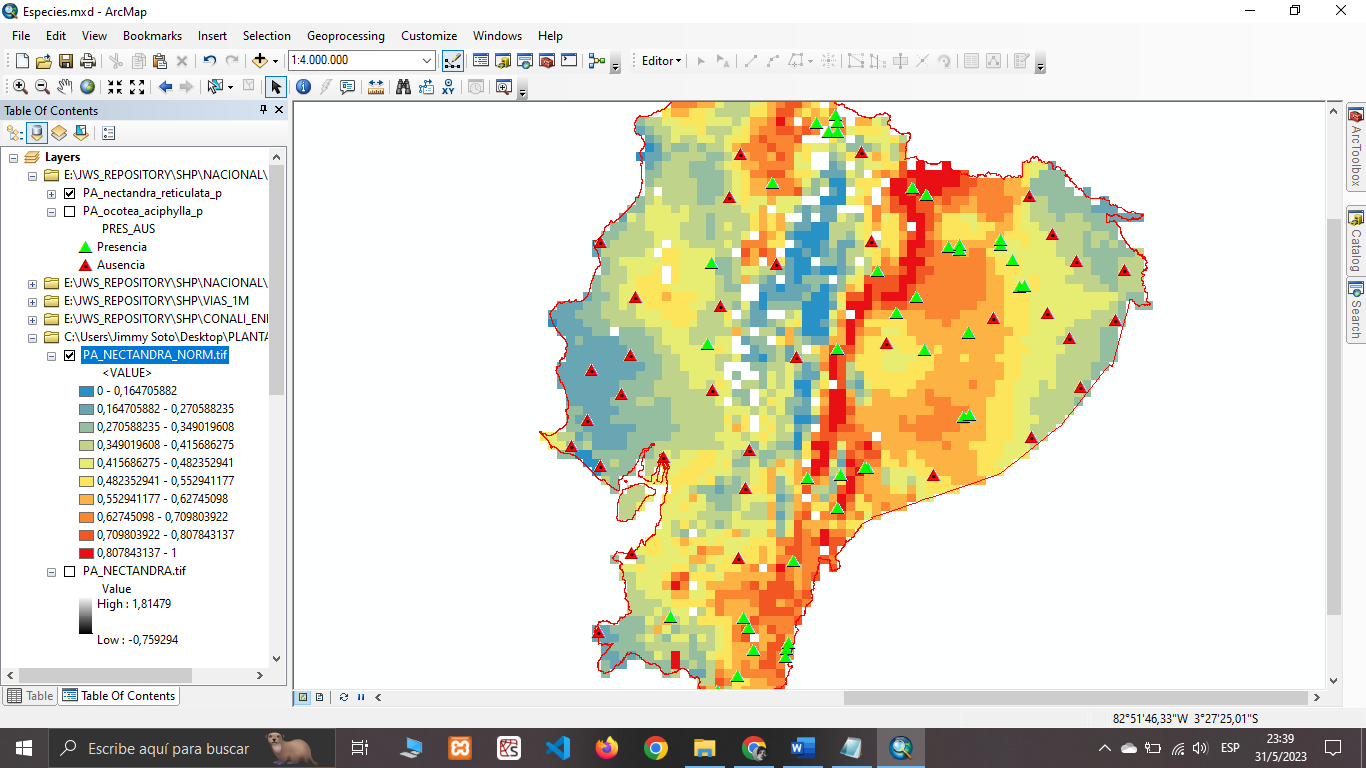
Task: Click the Open map document icon
Action: [x=43, y=61]
